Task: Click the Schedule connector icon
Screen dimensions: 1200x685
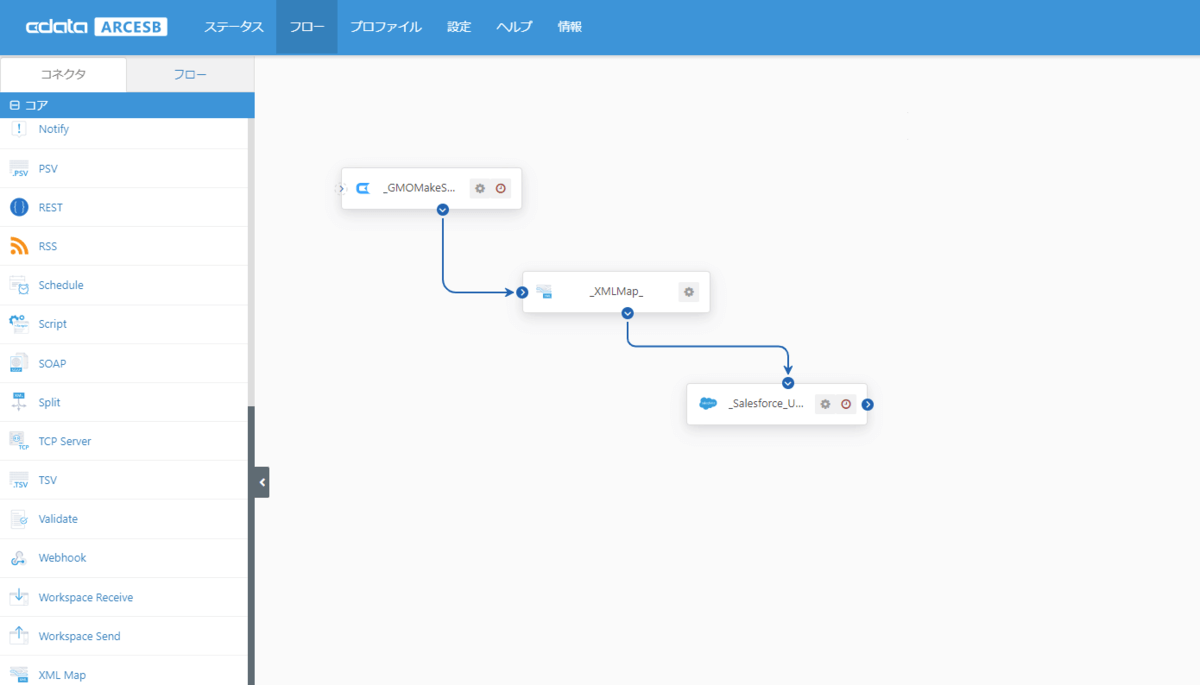Action: (x=19, y=285)
